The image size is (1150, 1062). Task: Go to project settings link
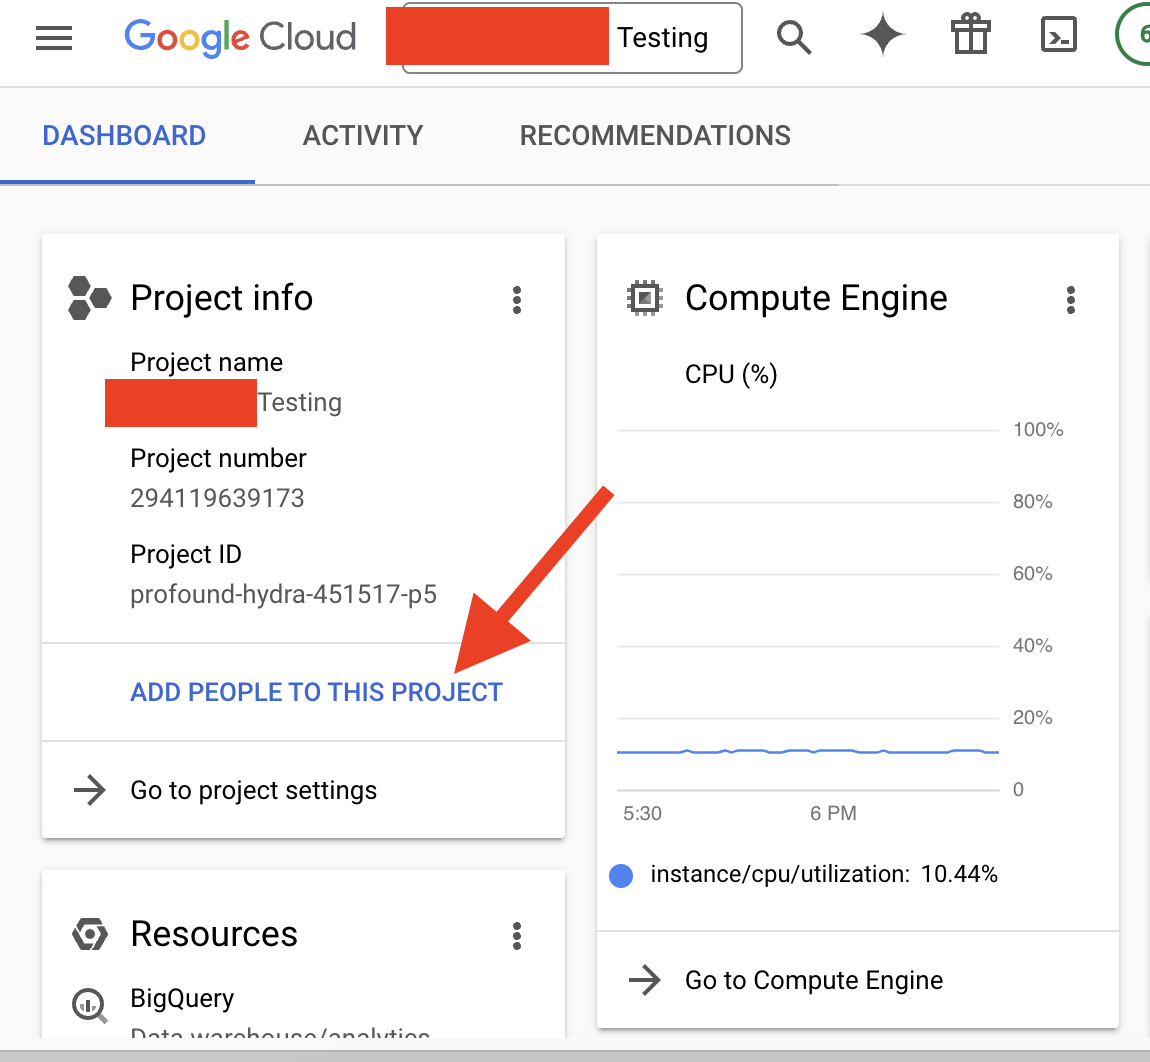point(253,790)
